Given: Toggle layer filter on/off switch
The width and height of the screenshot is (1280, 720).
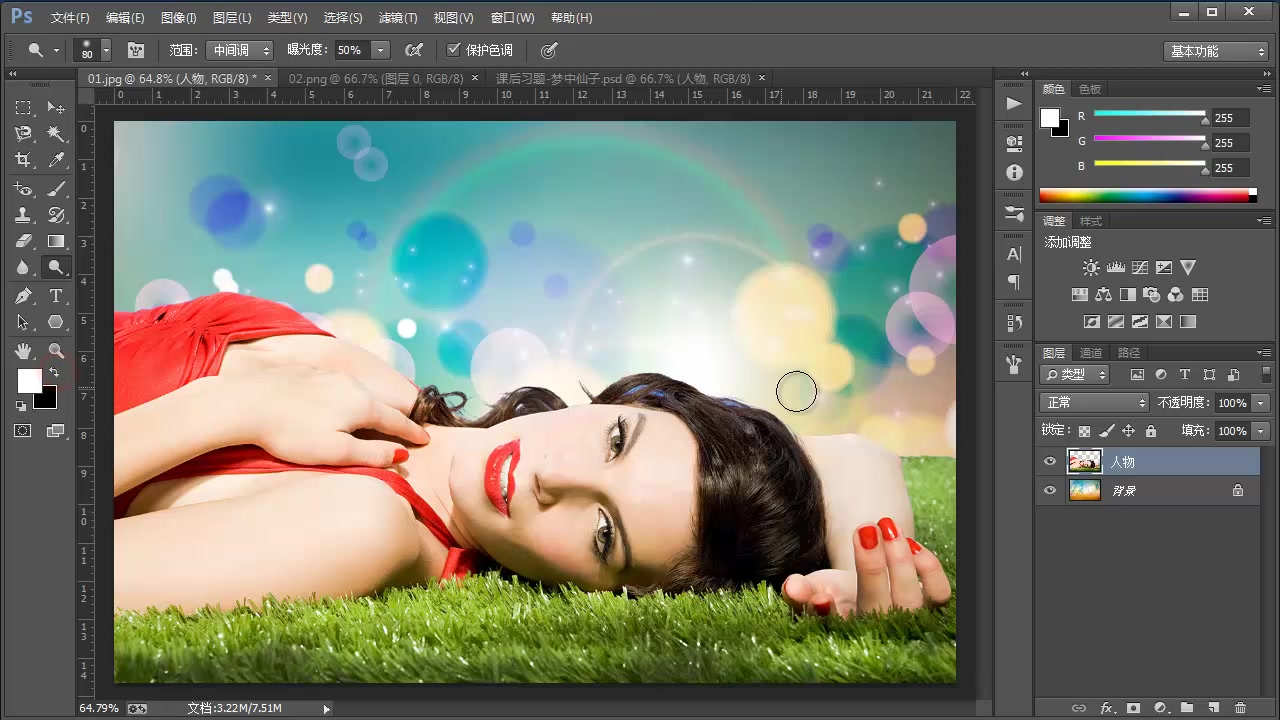Looking at the screenshot, I should [x=1267, y=374].
